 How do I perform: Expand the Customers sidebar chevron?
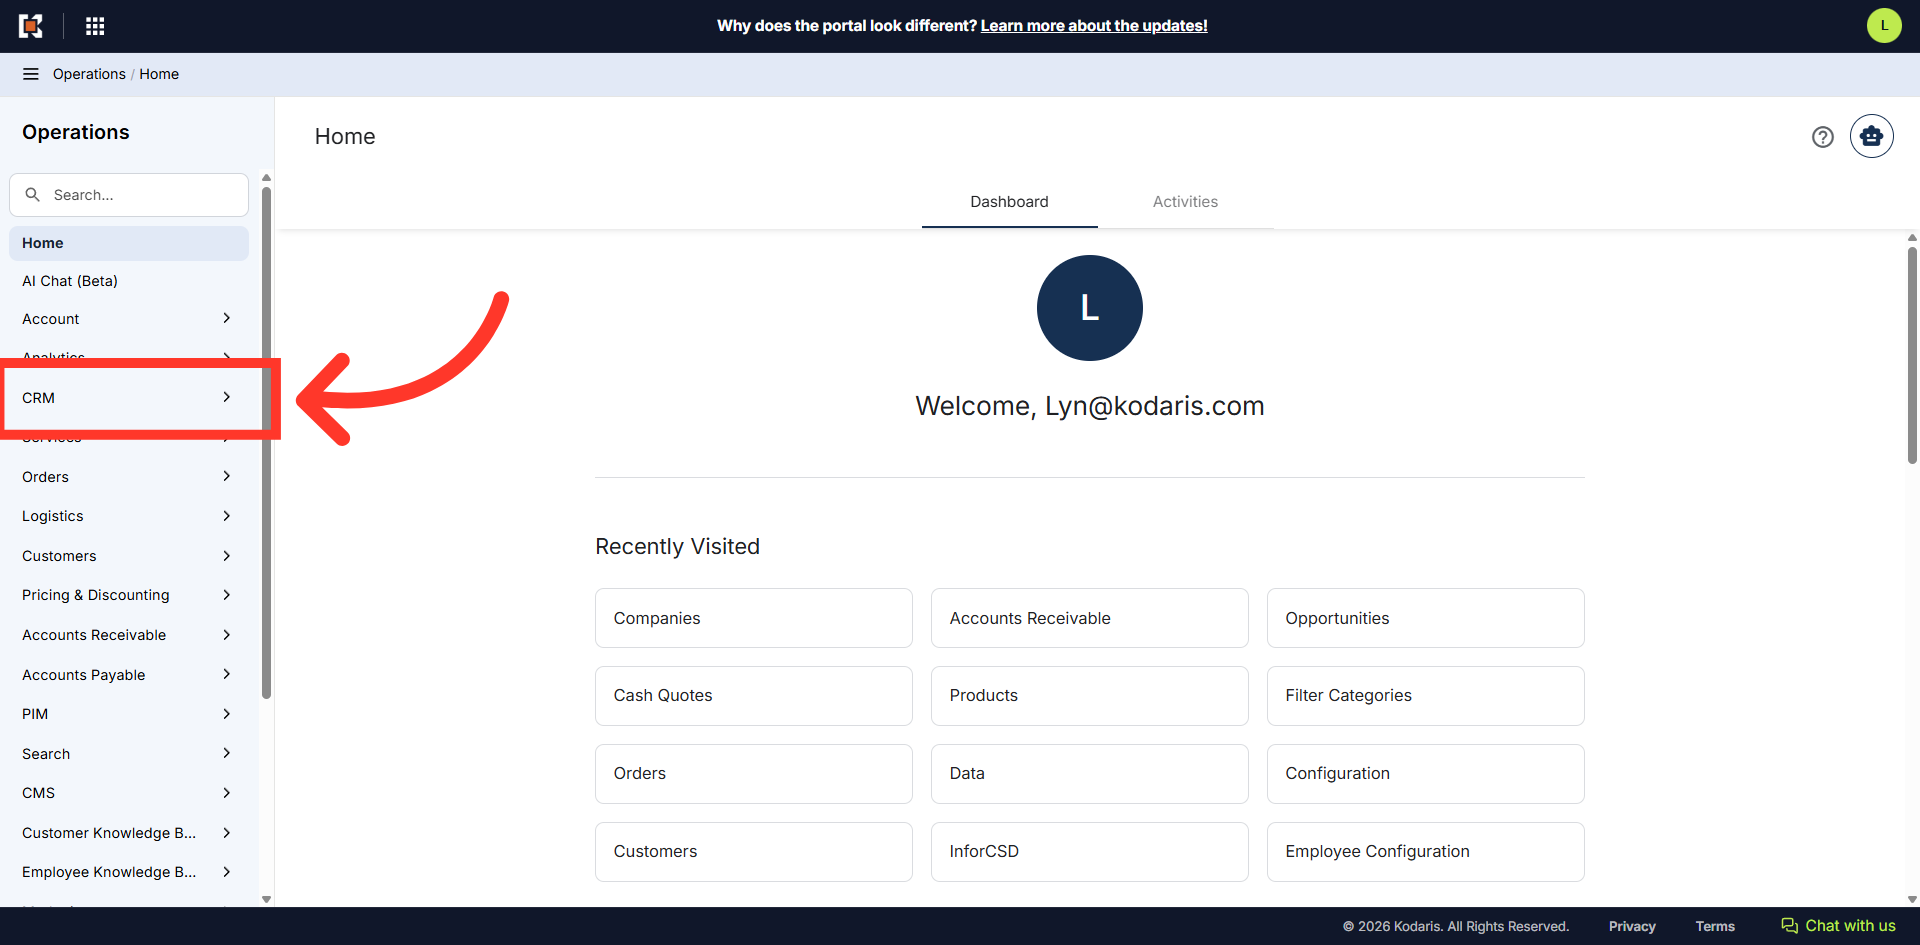tap(227, 556)
